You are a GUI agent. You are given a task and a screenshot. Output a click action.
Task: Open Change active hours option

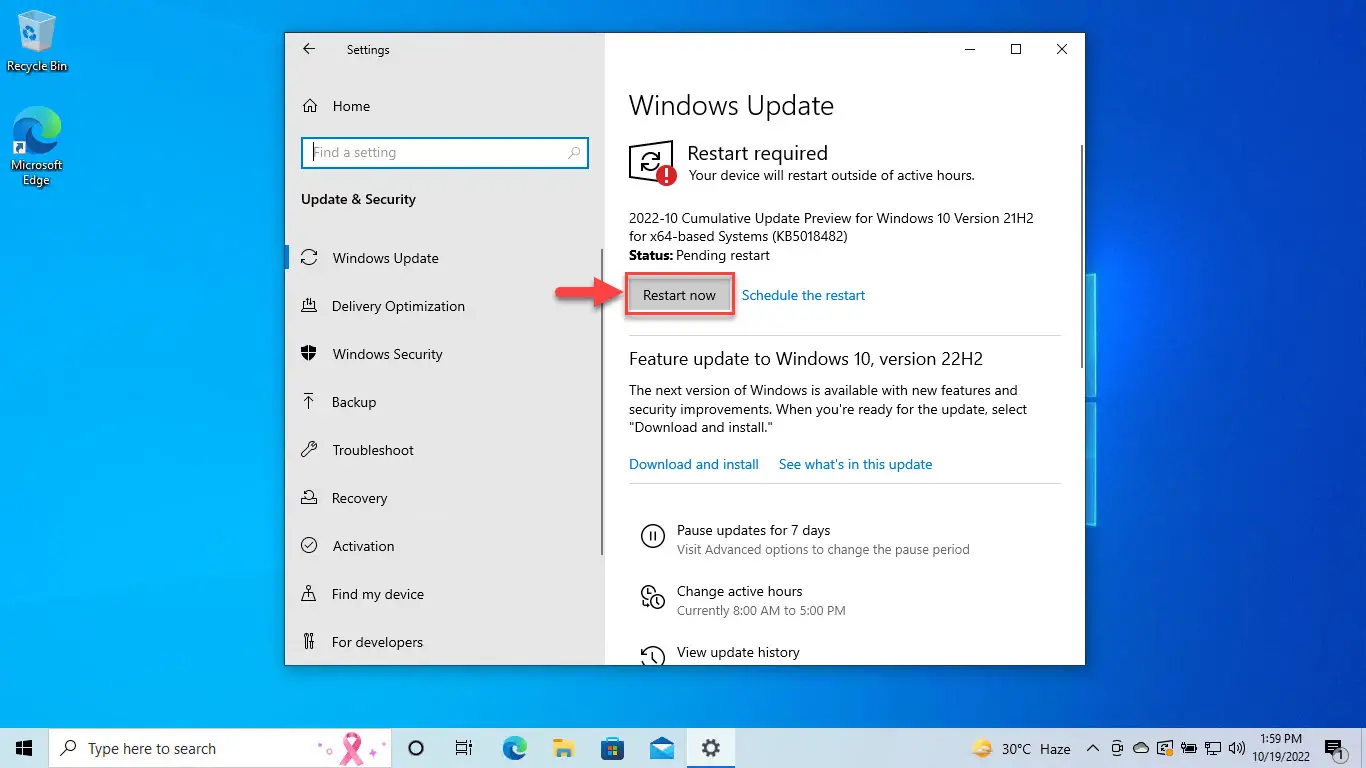[x=739, y=591]
